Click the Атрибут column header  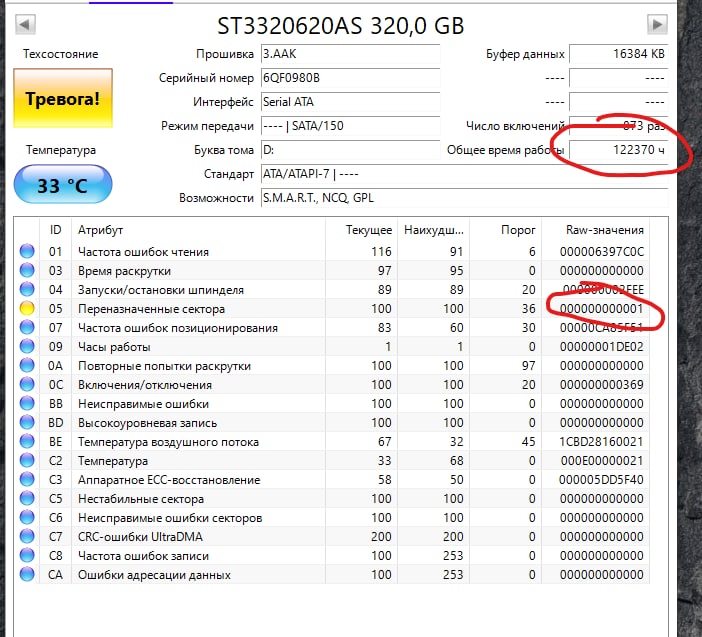click(100, 230)
